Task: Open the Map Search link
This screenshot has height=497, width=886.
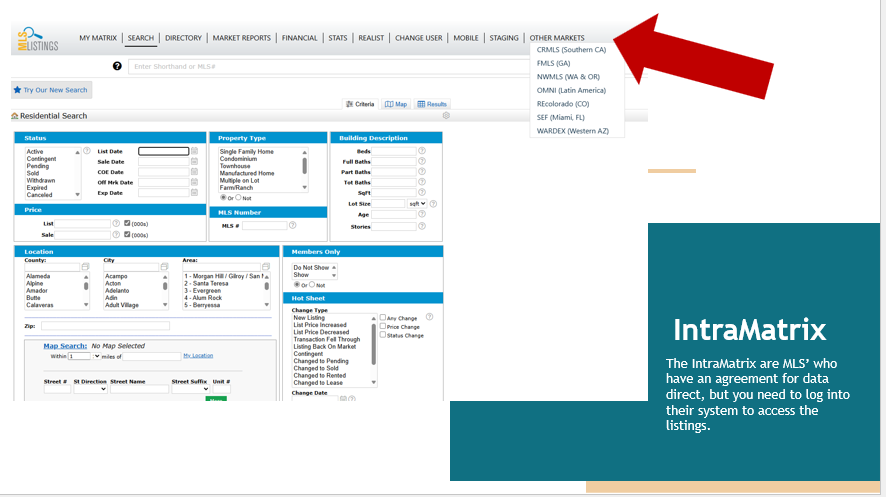Action: coord(65,346)
